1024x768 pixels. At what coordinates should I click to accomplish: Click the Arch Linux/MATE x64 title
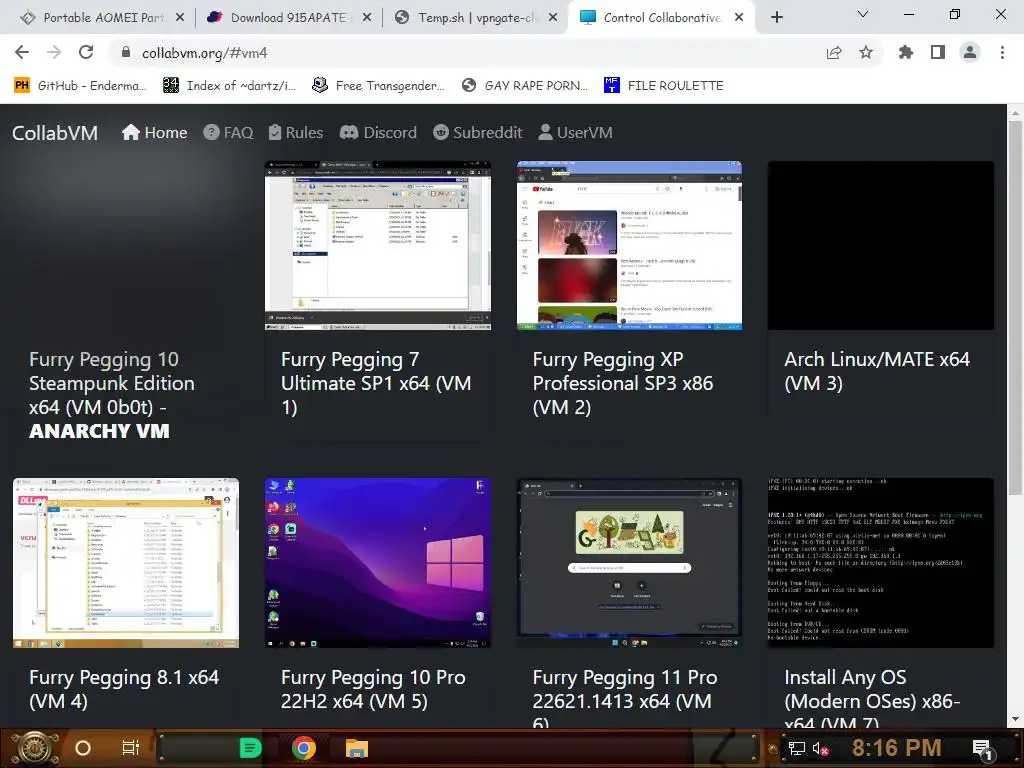pyautogui.click(x=877, y=371)
